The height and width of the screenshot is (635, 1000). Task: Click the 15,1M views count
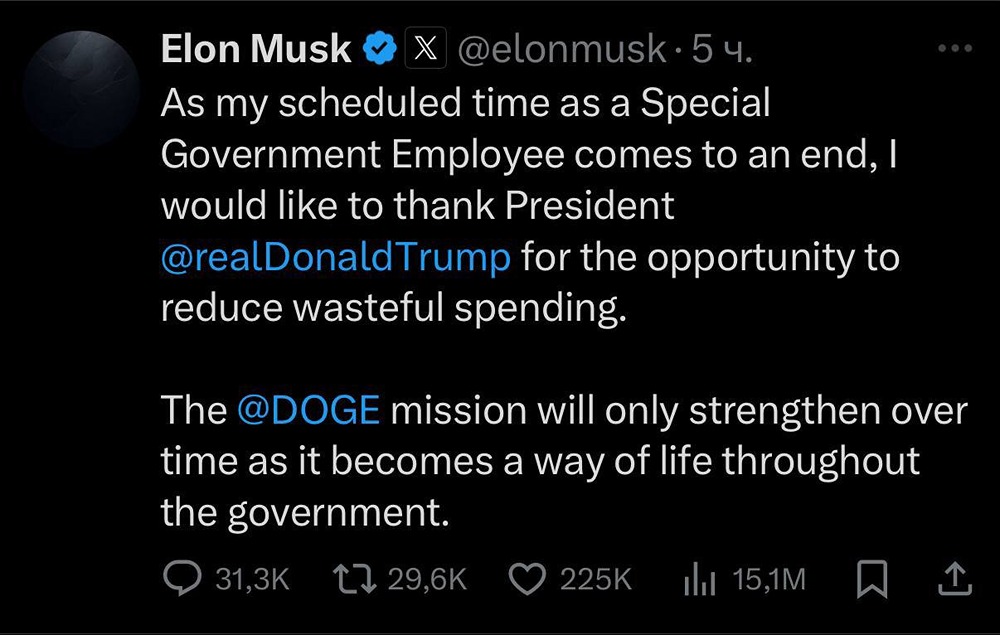769,579
